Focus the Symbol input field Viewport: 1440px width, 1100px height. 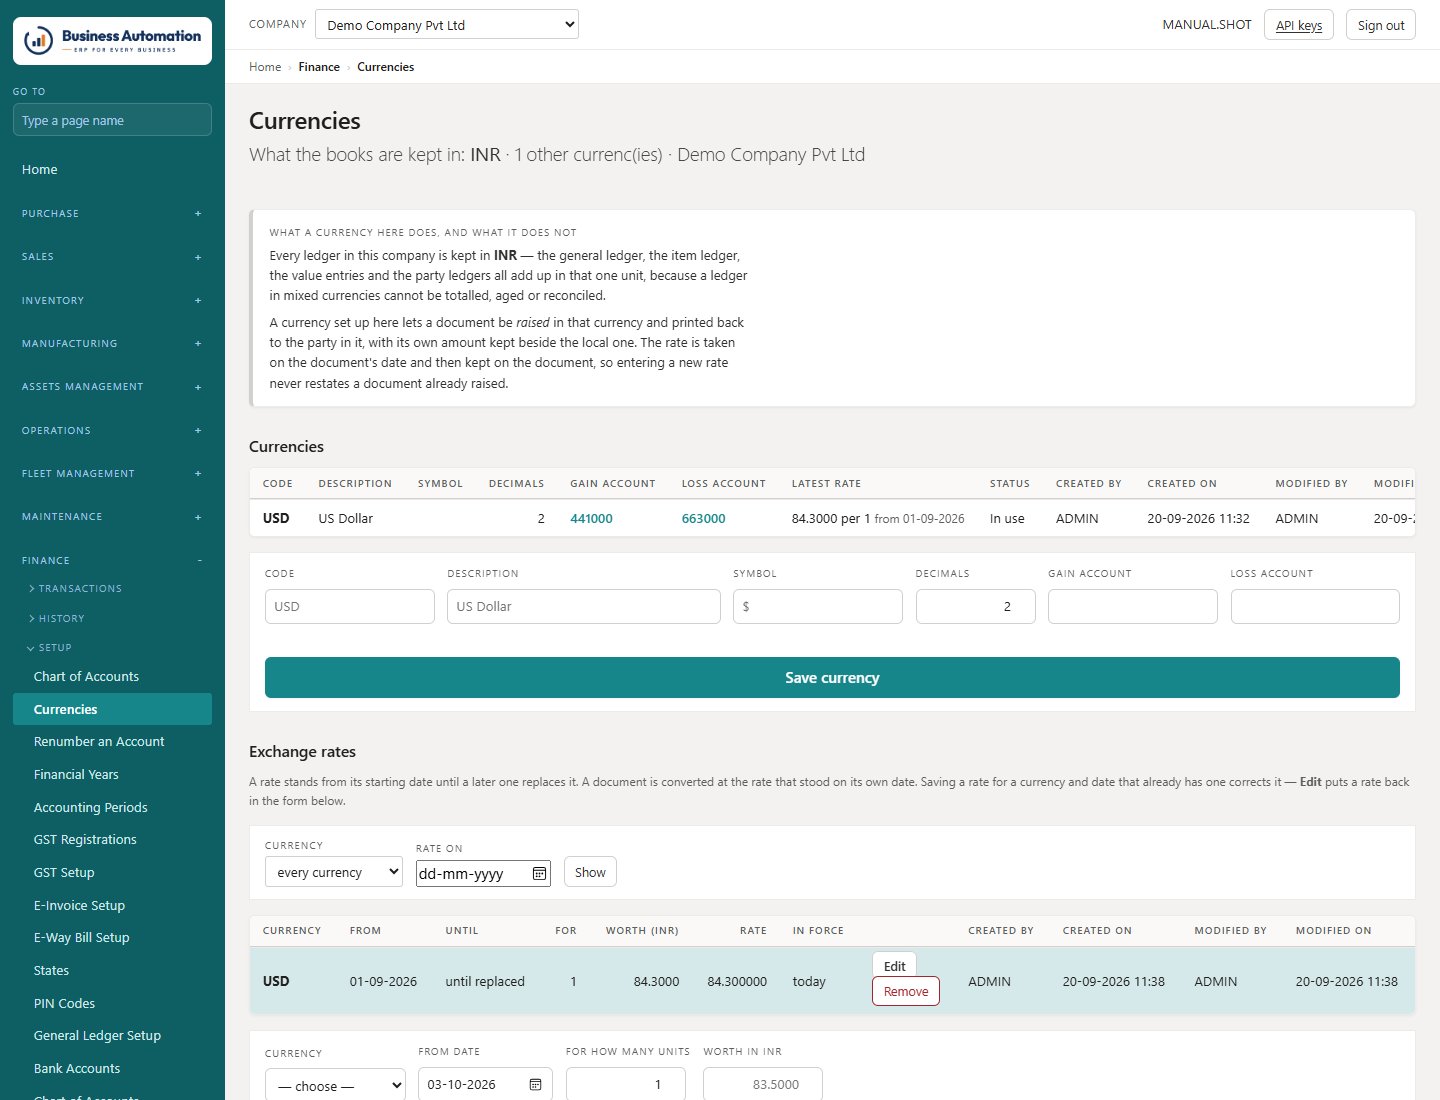(x=818, y=607)
